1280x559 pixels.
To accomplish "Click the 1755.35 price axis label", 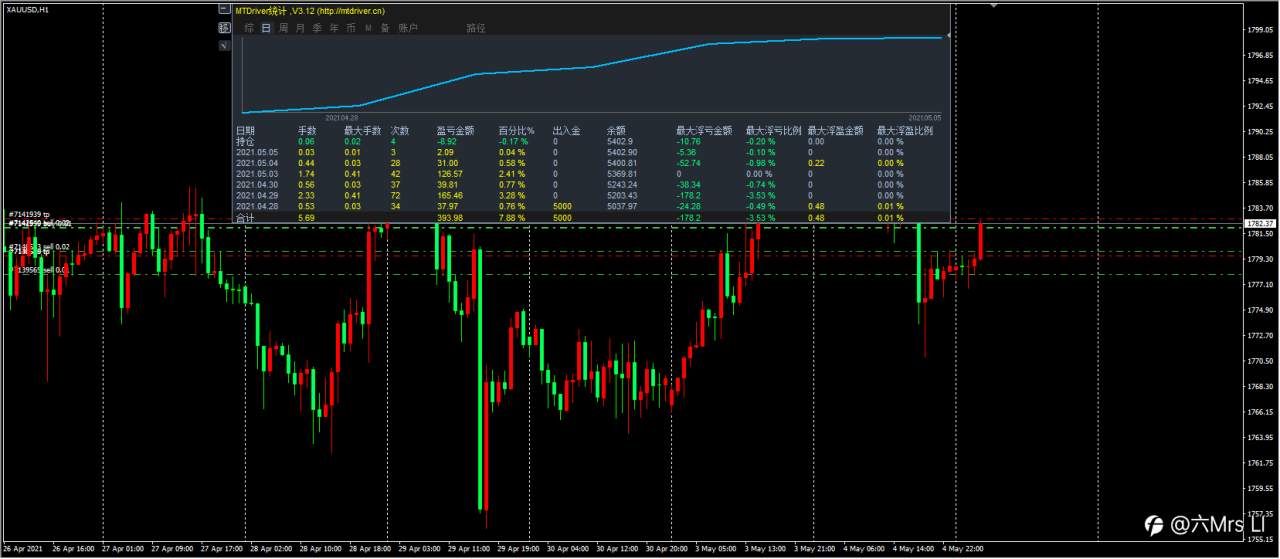I will click(x=1261, y=539).
